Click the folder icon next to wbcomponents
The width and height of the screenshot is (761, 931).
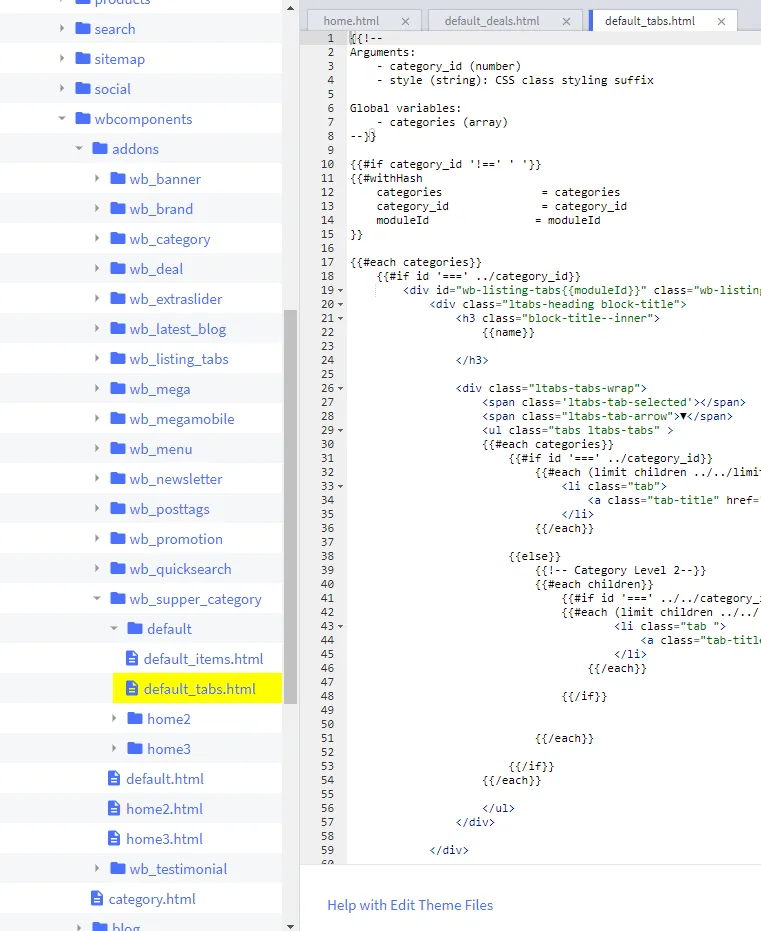82,119
